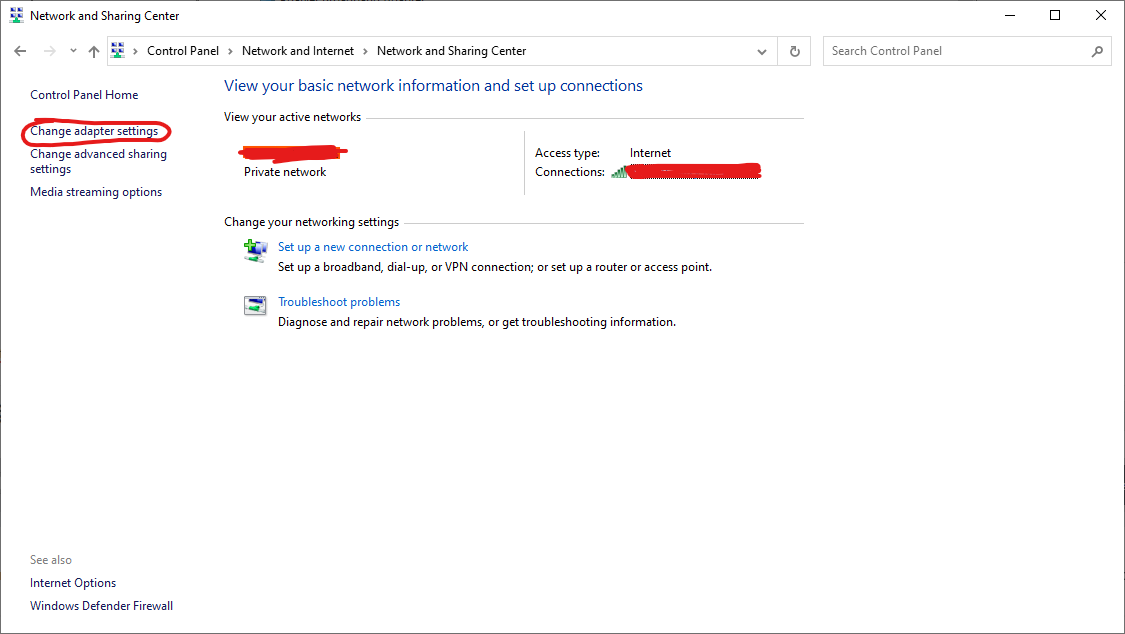Click the Troubleshoot problems icon

coord(255,306)
